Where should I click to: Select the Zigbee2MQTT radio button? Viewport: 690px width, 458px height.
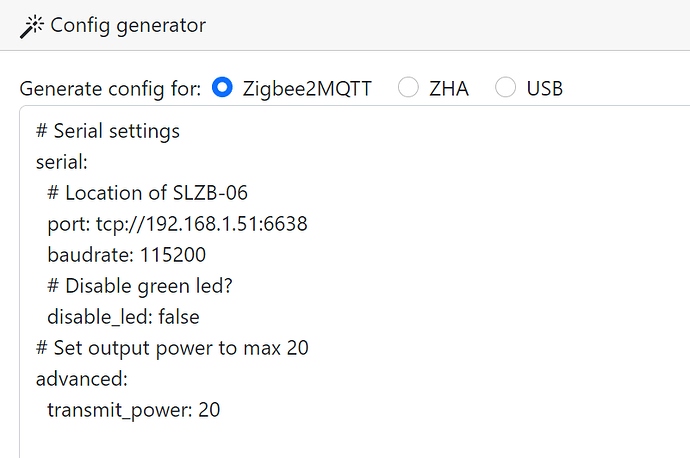click(x=221, y=88)
